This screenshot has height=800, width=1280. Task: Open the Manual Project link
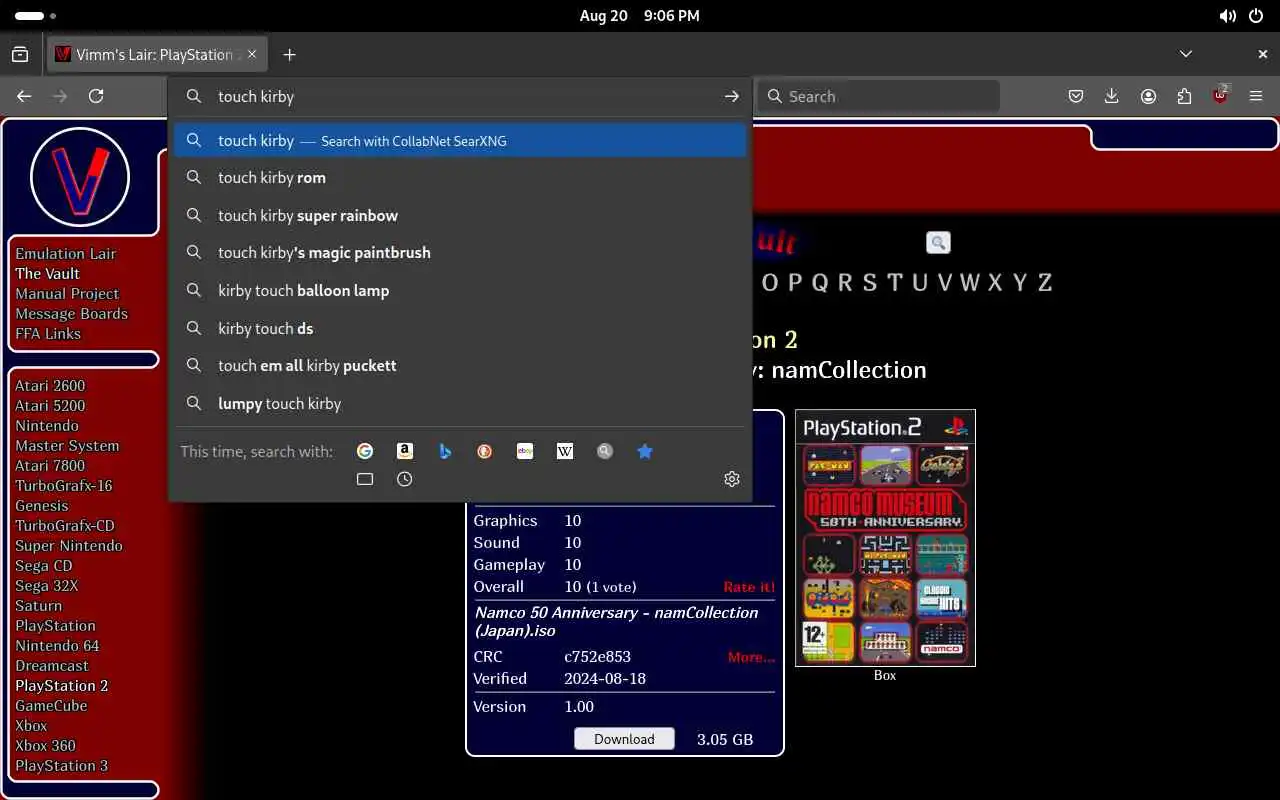tap(67, 294)
